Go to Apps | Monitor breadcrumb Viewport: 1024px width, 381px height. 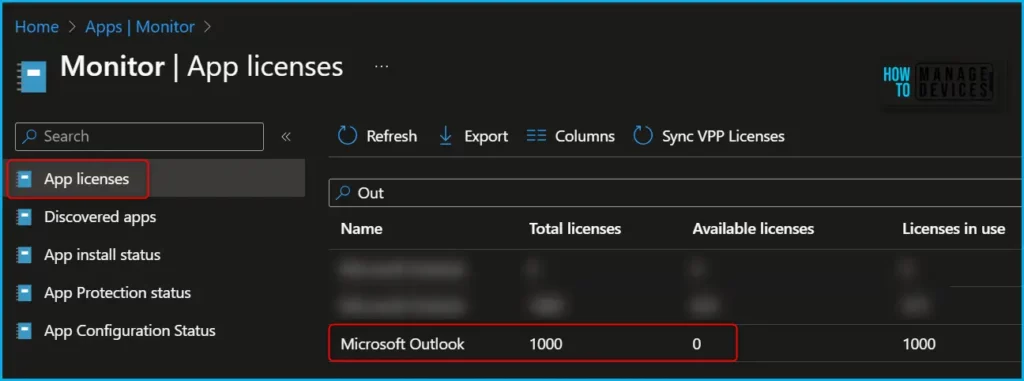point(140,27)
